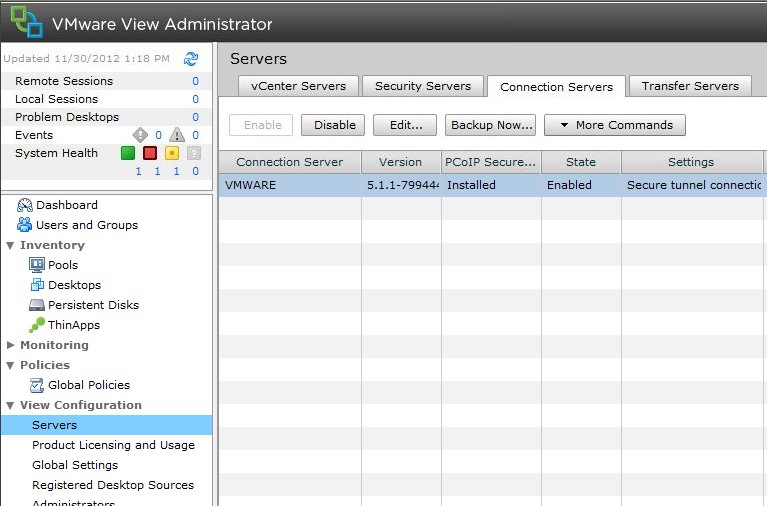Viewport: 767px width, 506px height.
Task: Open Persistent Disks under Inventory
Action: [93, 305]
